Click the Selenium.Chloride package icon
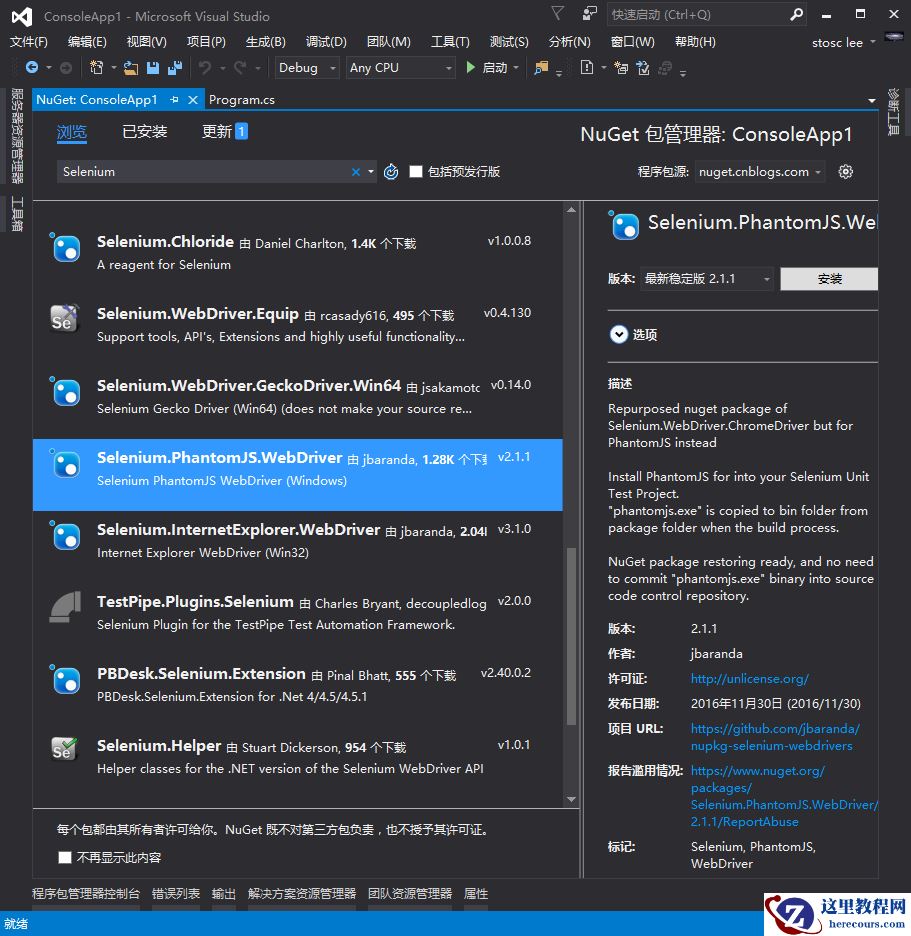911x936 pixels. click(x=65, y=247)
